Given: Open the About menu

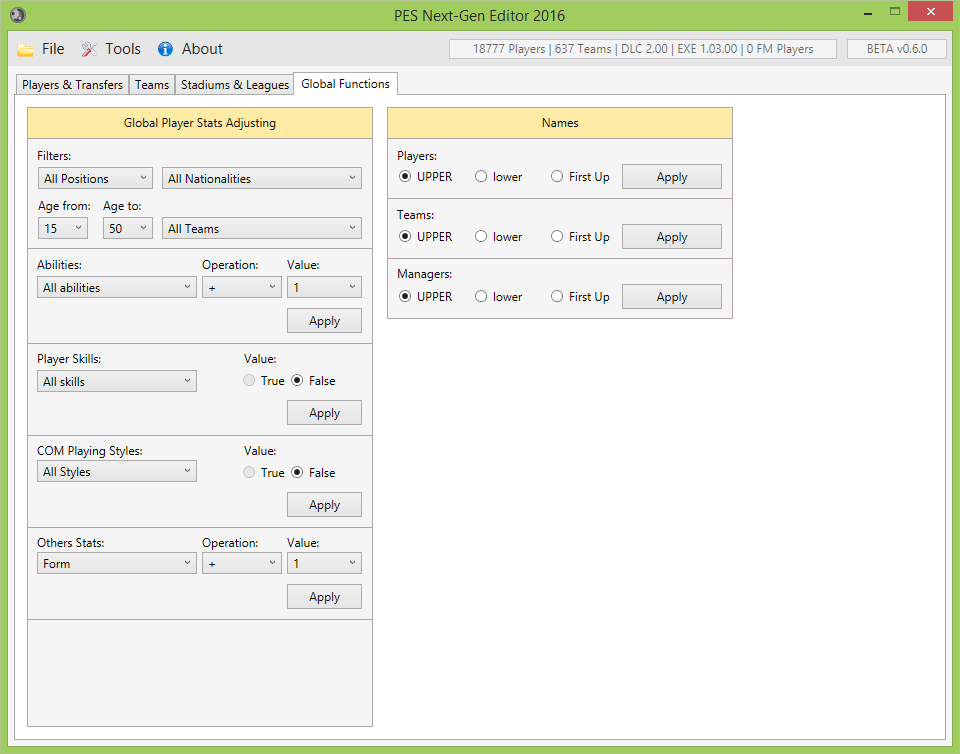Looking at the screenshot, I should tap(202, 49).
